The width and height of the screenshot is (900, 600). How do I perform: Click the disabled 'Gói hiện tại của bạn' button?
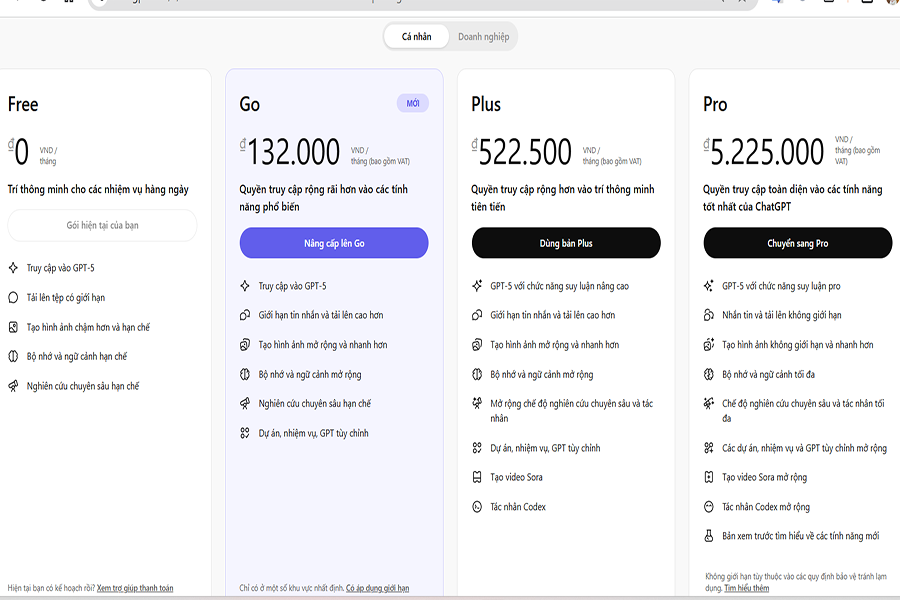tap(102, 225)
